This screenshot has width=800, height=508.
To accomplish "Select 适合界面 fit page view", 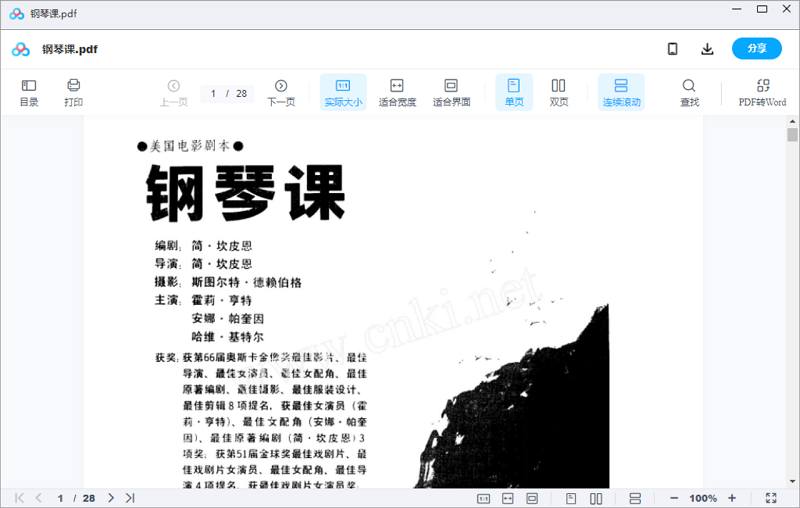I will 451,92.
